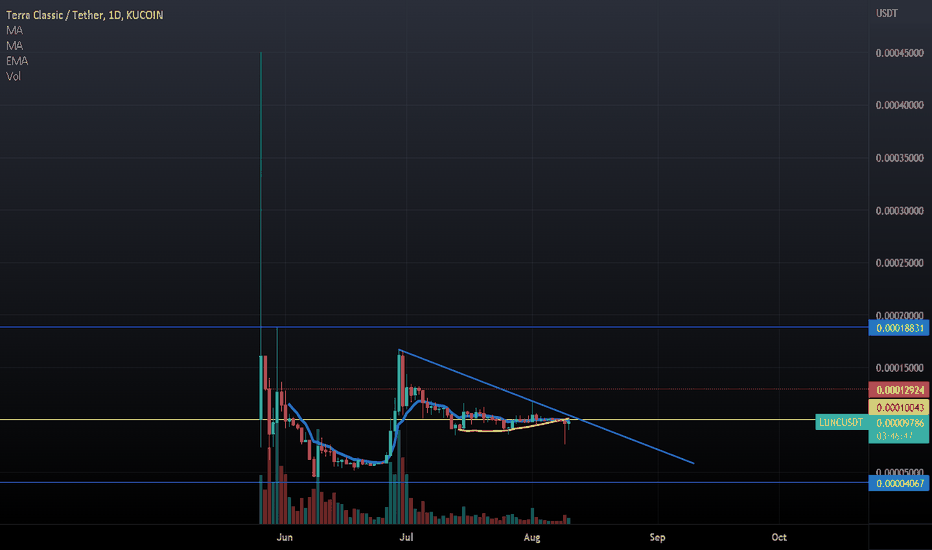Select the Vol indicator label
The width and height of the screenshot is (932, 550).
pyautogui.click(x=13, y=77)
